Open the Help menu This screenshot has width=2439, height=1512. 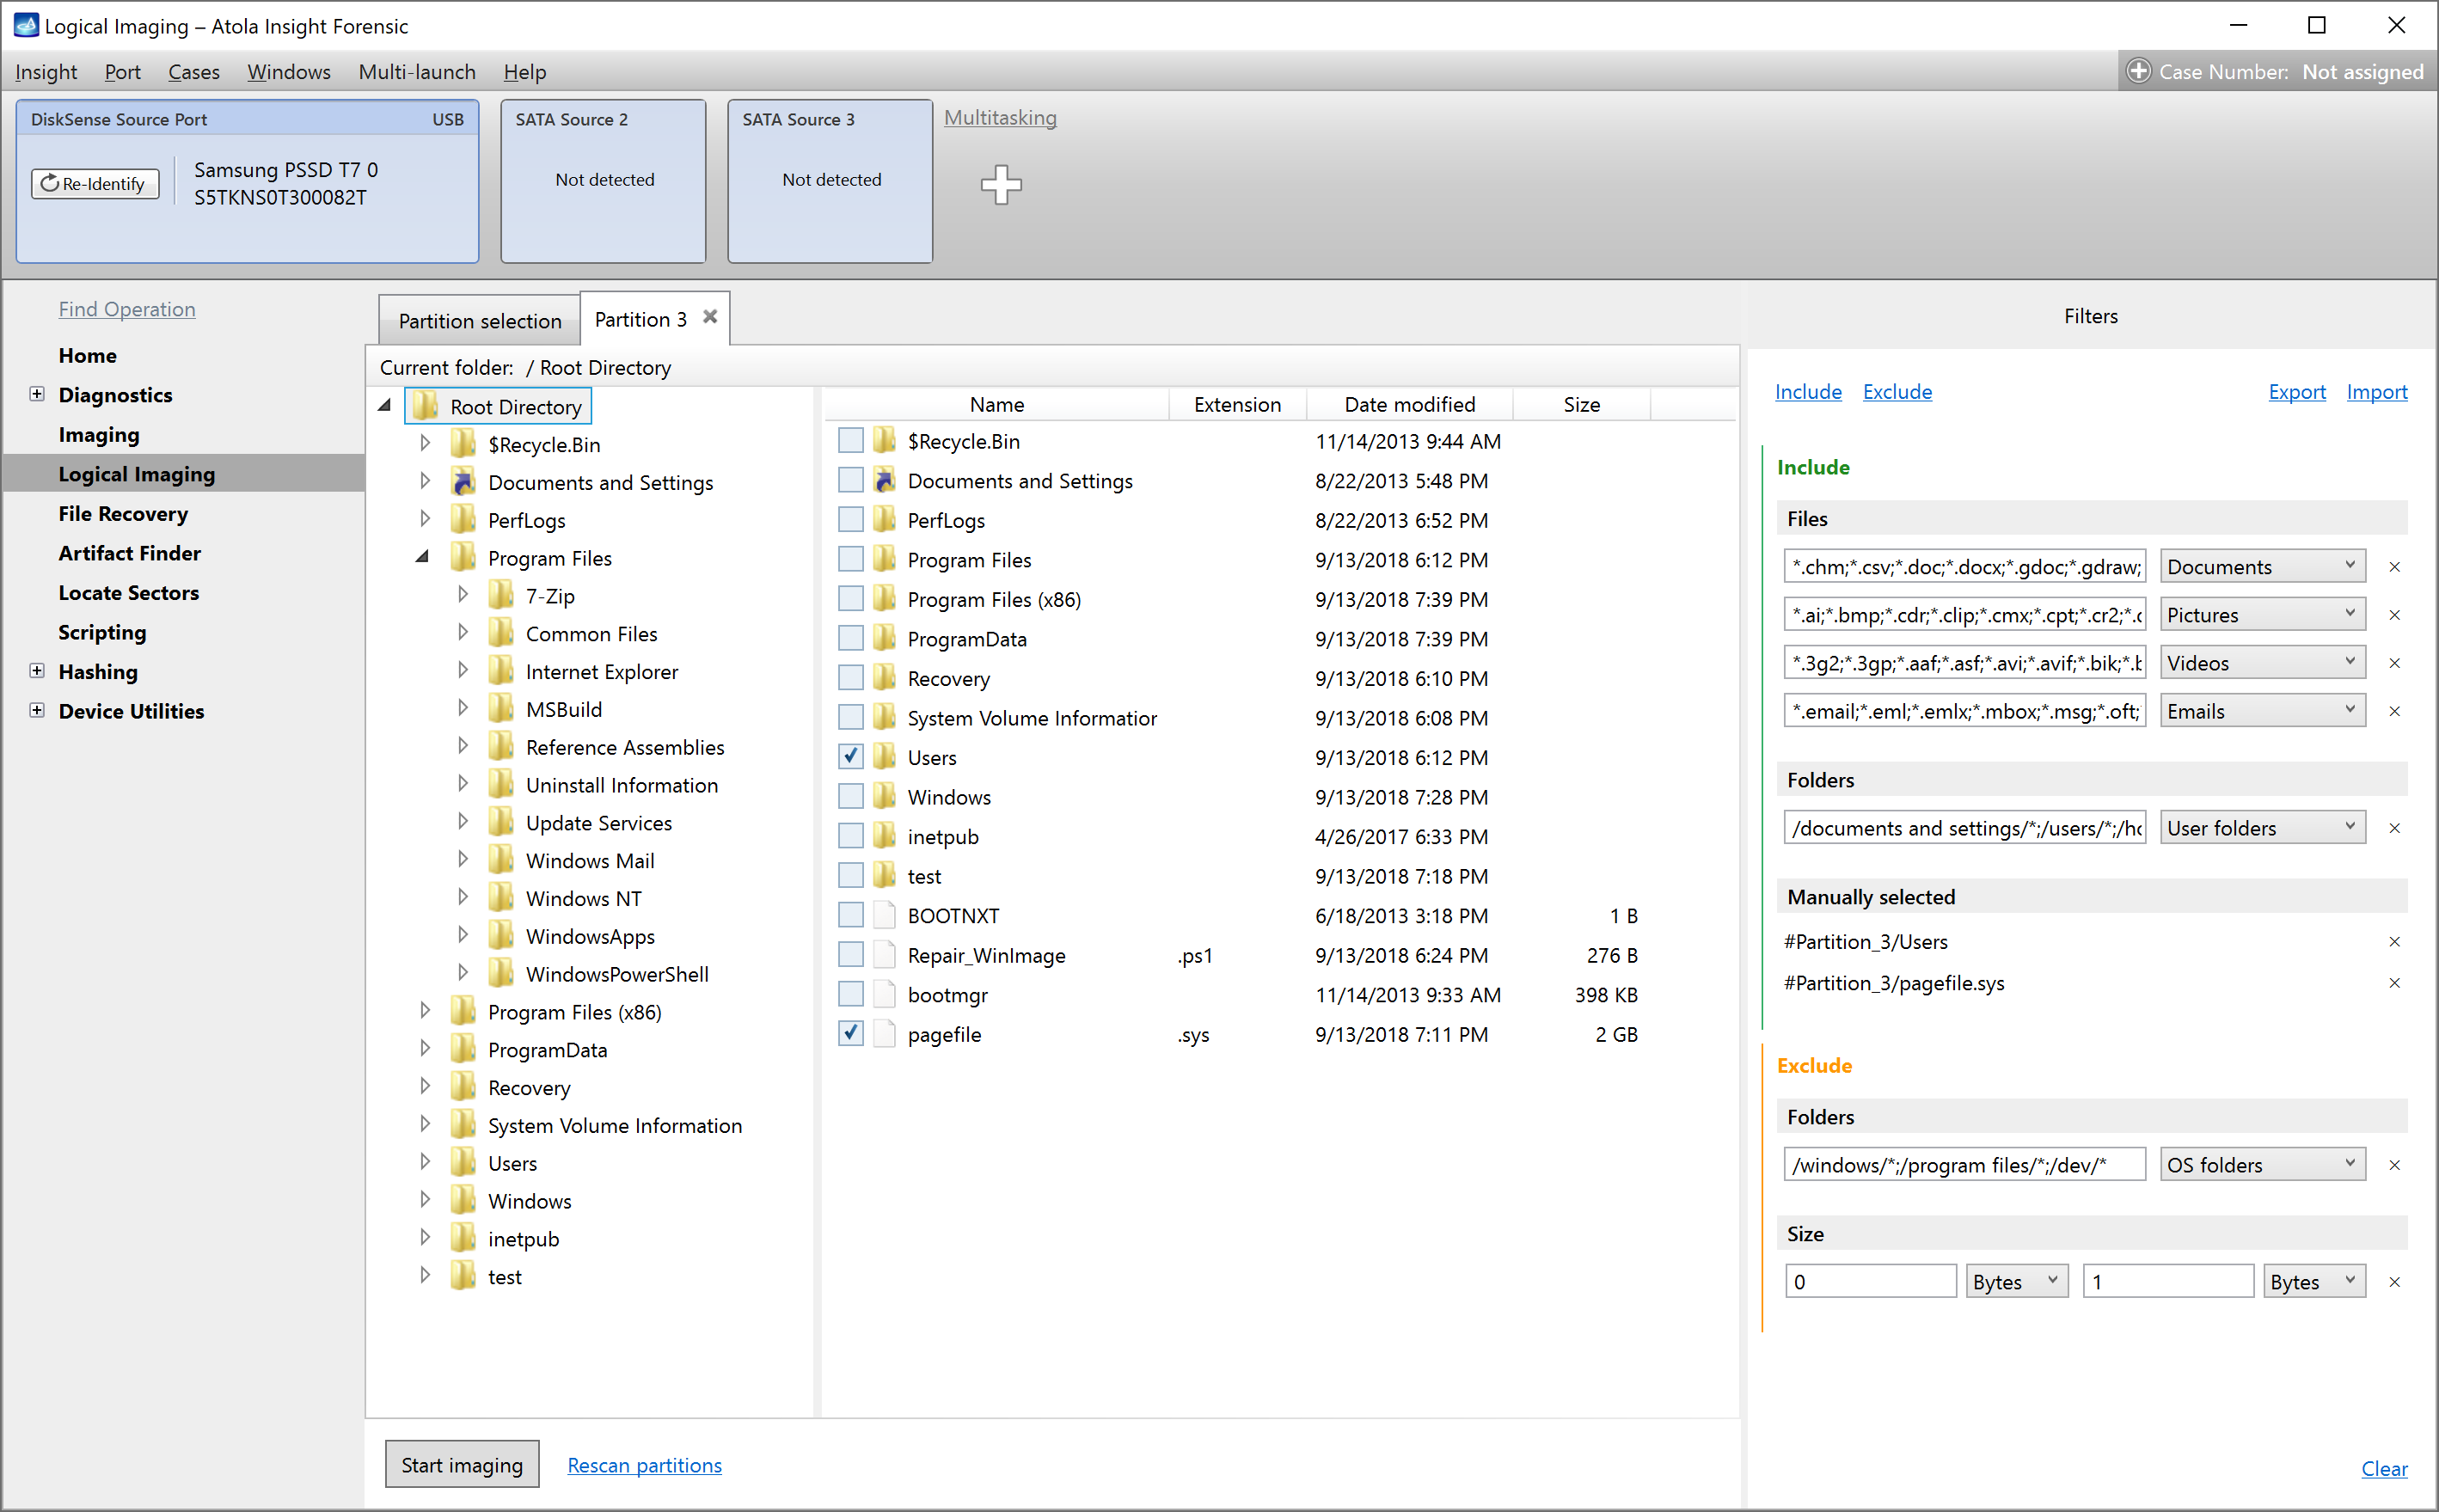(x=525, y=72)
